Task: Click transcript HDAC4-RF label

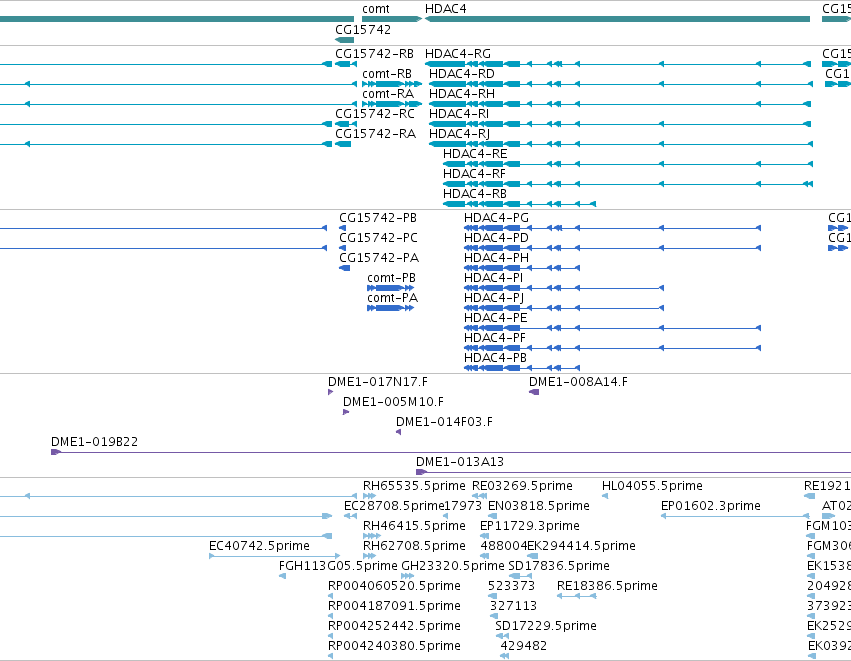Action: 474,174
